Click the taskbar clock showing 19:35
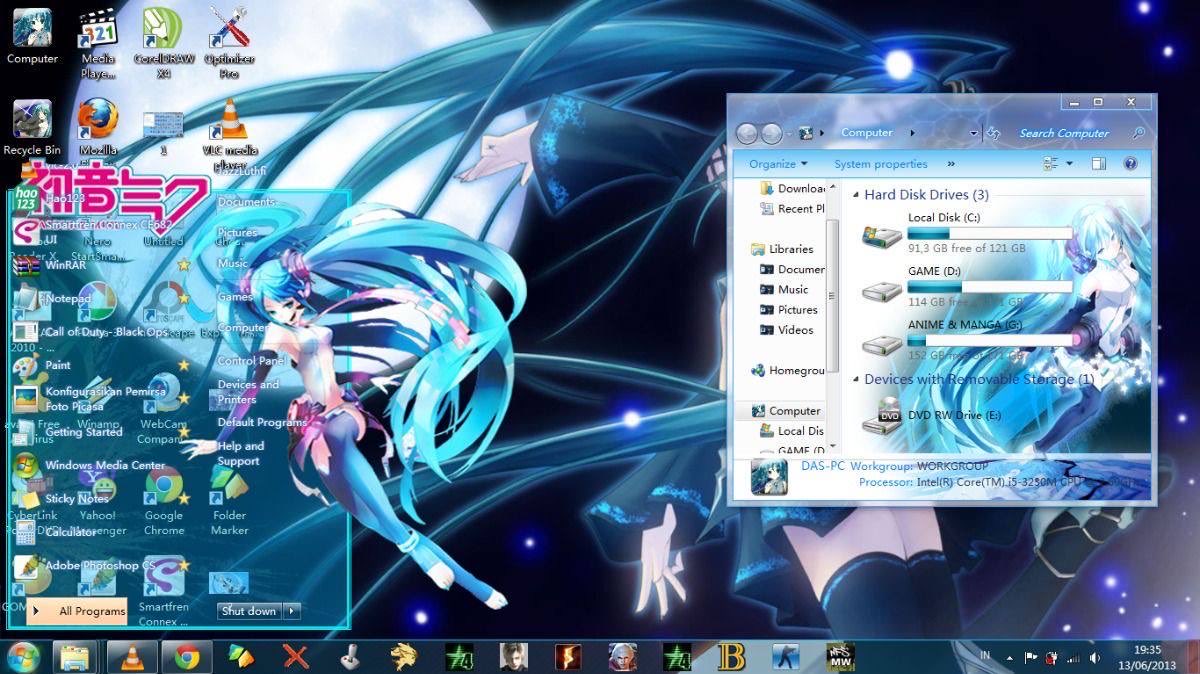This screenshot has height=674, width=1200. click(x=1148, y=657)
